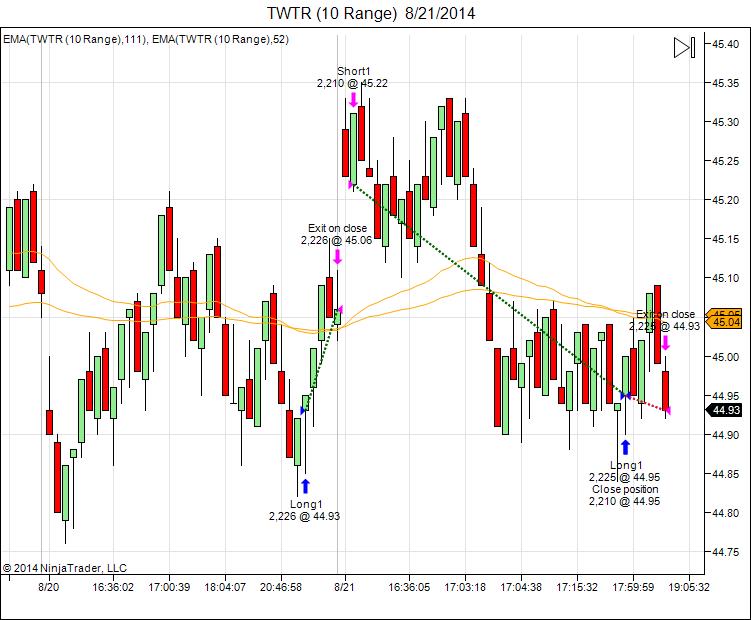Viewport: 751px width, 620px height.
Task: Click the magenta arrow under 'Exit on close 2,225 @ 44.93'
Action: point(665,343)
